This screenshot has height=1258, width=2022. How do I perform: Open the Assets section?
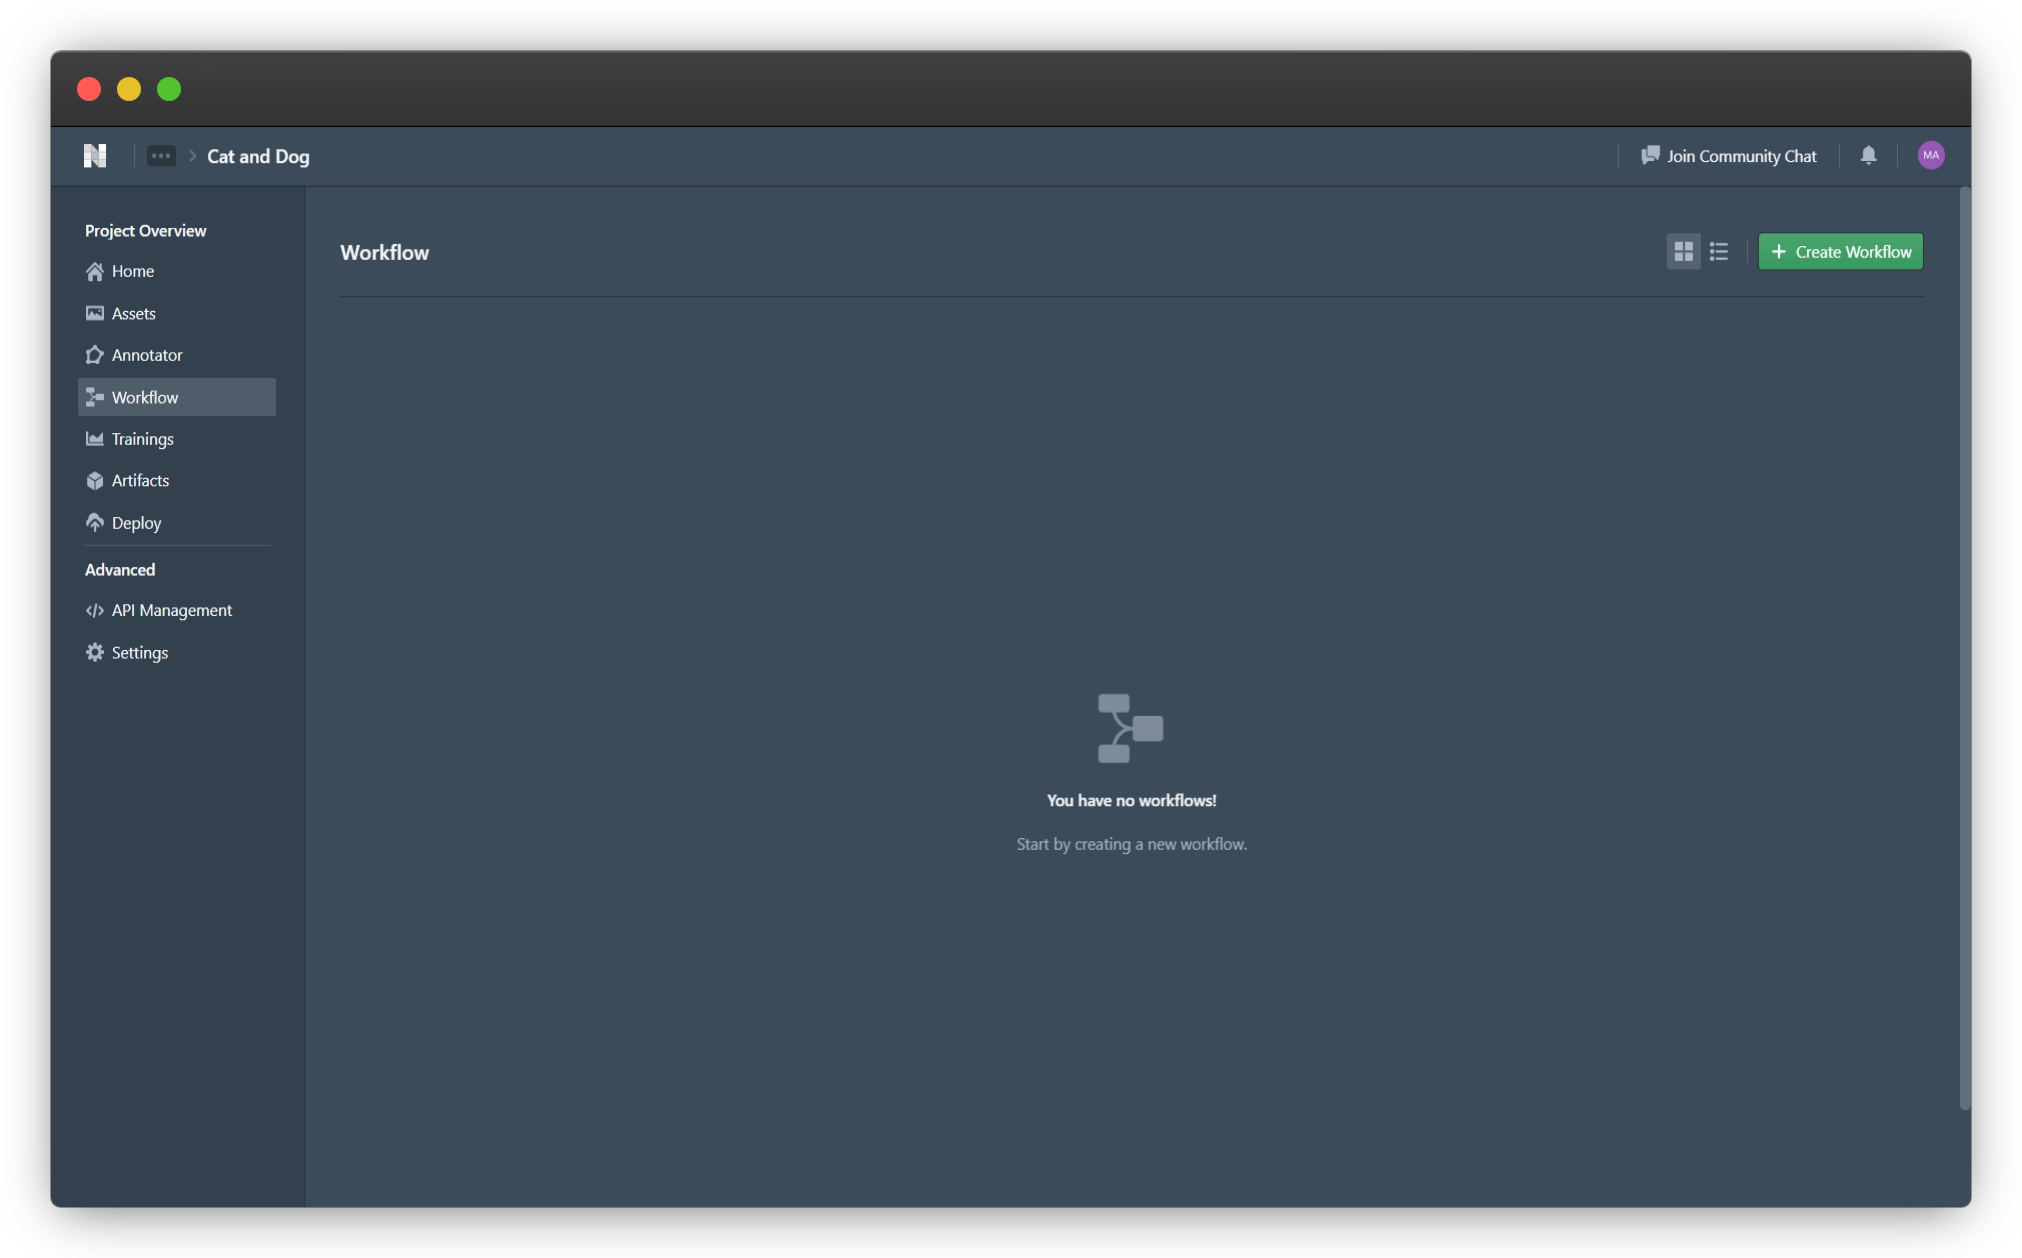coord(133,314)
